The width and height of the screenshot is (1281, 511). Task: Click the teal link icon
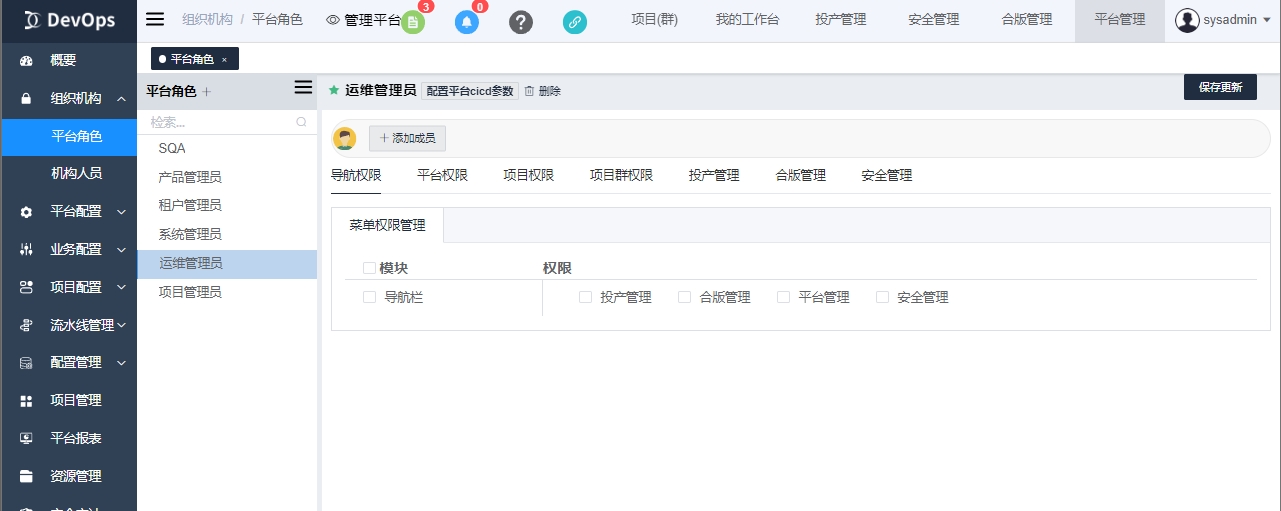click(575, 22)
